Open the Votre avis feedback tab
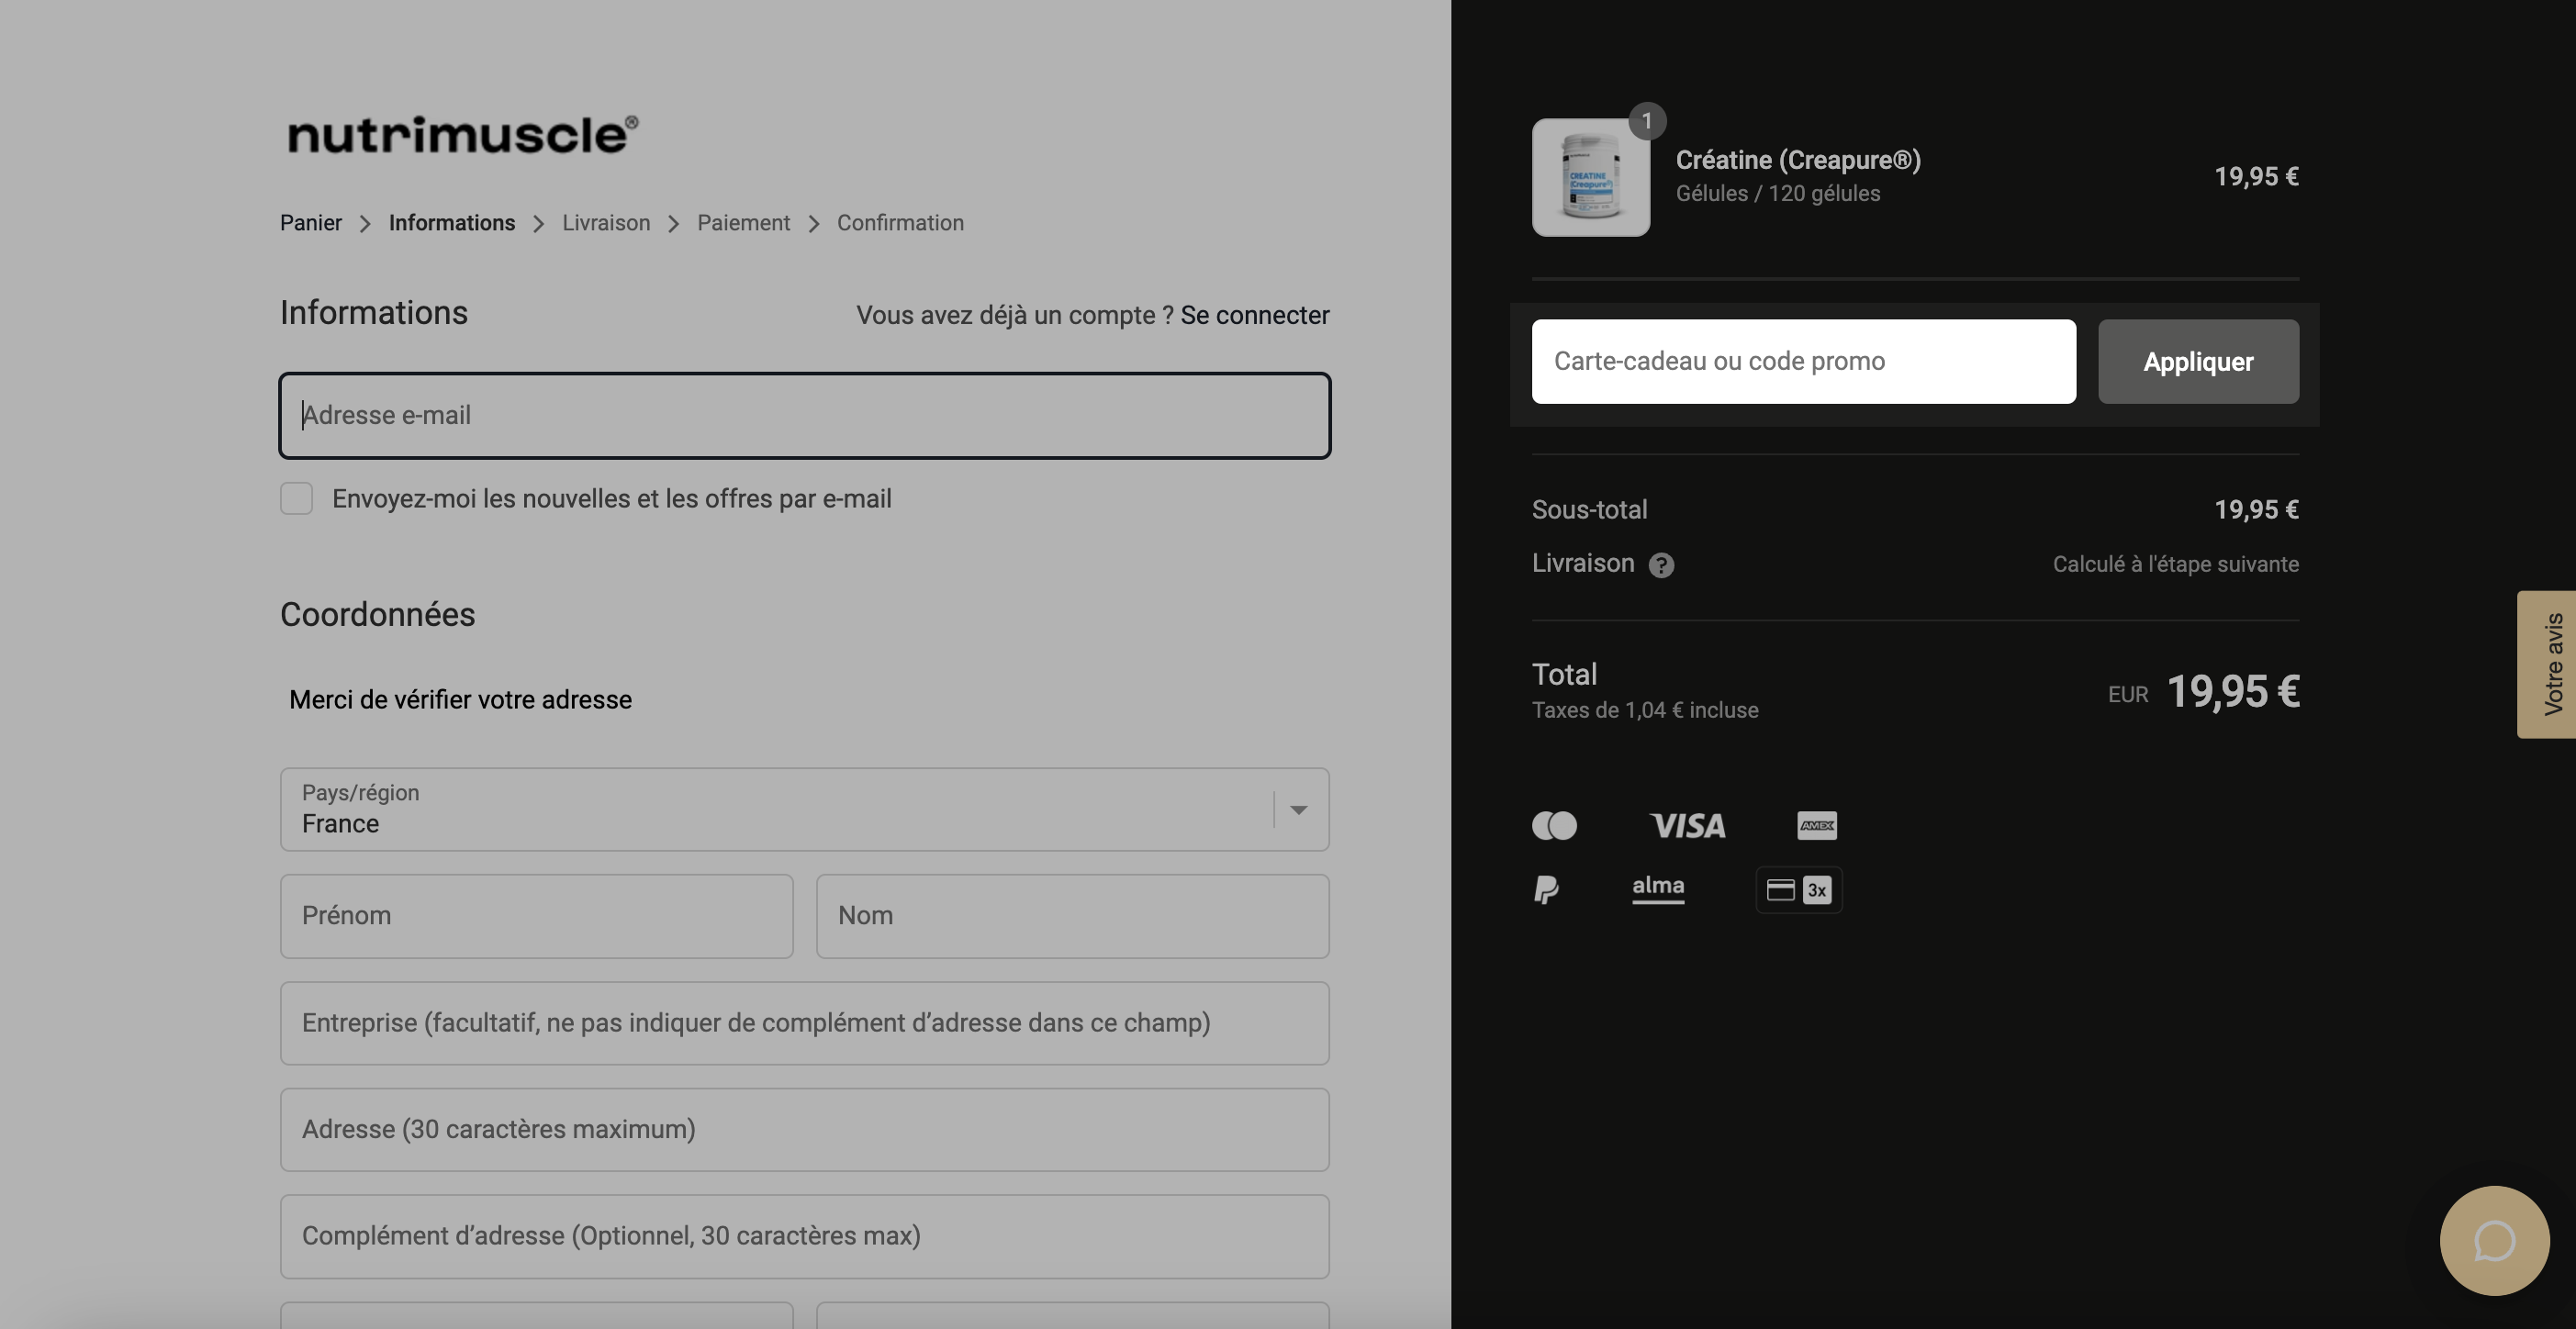This screenshot has width=2576, height=1329. pyautogui.click(x=2546, y=664)
